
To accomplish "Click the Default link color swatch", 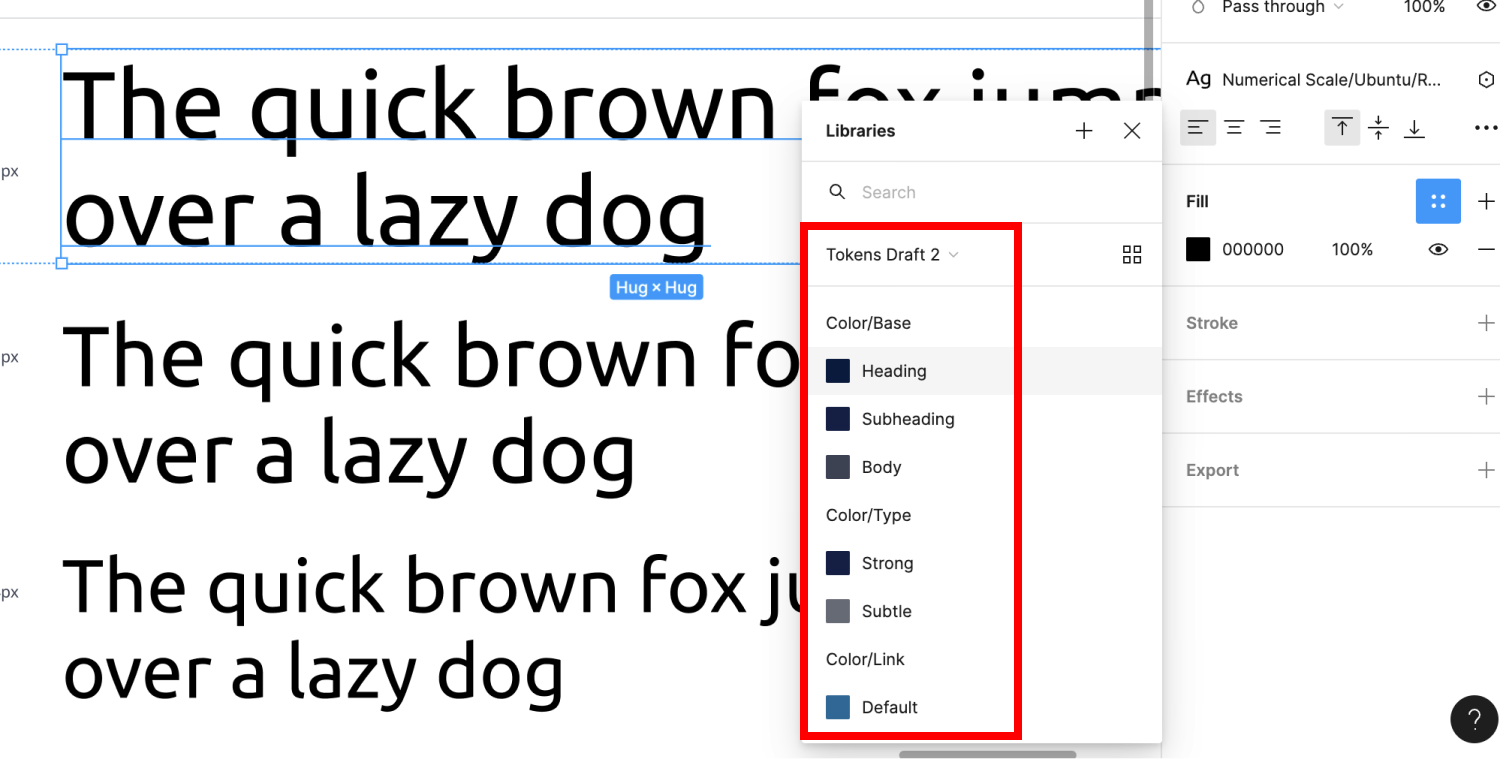I will 837,707.
